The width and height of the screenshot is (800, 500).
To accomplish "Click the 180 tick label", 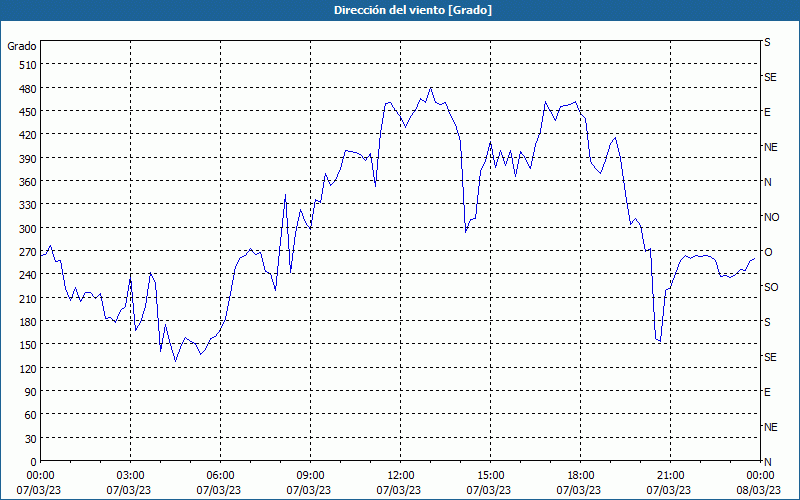I will [x=29, y=322].
